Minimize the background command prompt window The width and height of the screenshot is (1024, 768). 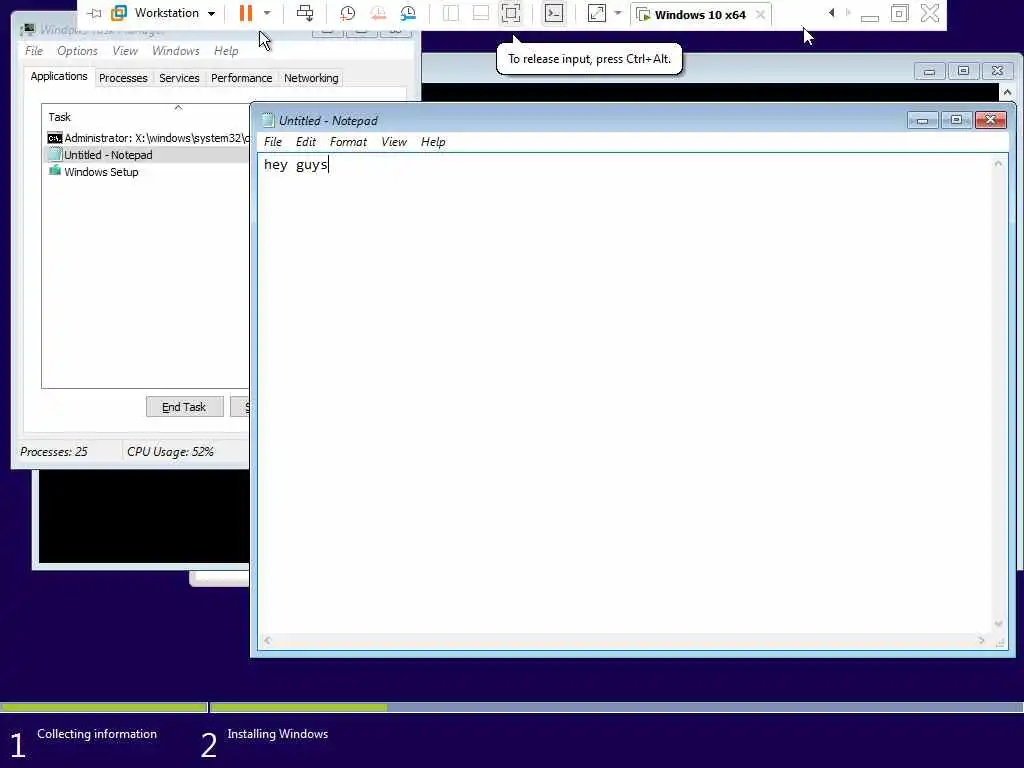[929, 71]
